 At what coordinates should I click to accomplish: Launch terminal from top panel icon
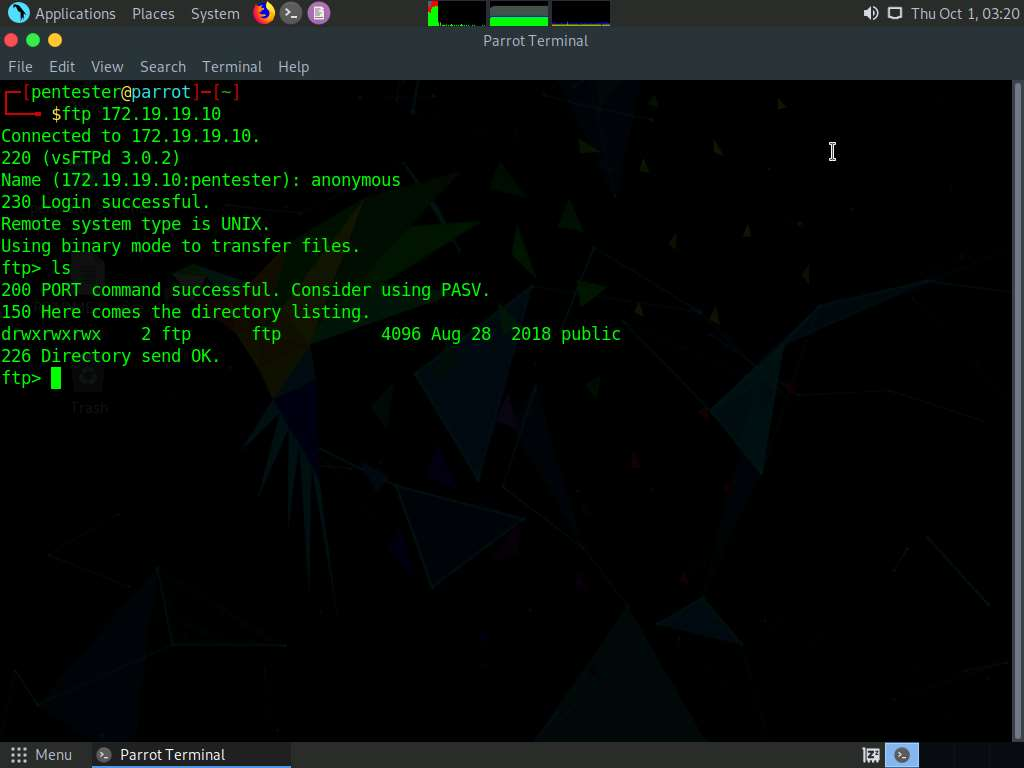291,13
